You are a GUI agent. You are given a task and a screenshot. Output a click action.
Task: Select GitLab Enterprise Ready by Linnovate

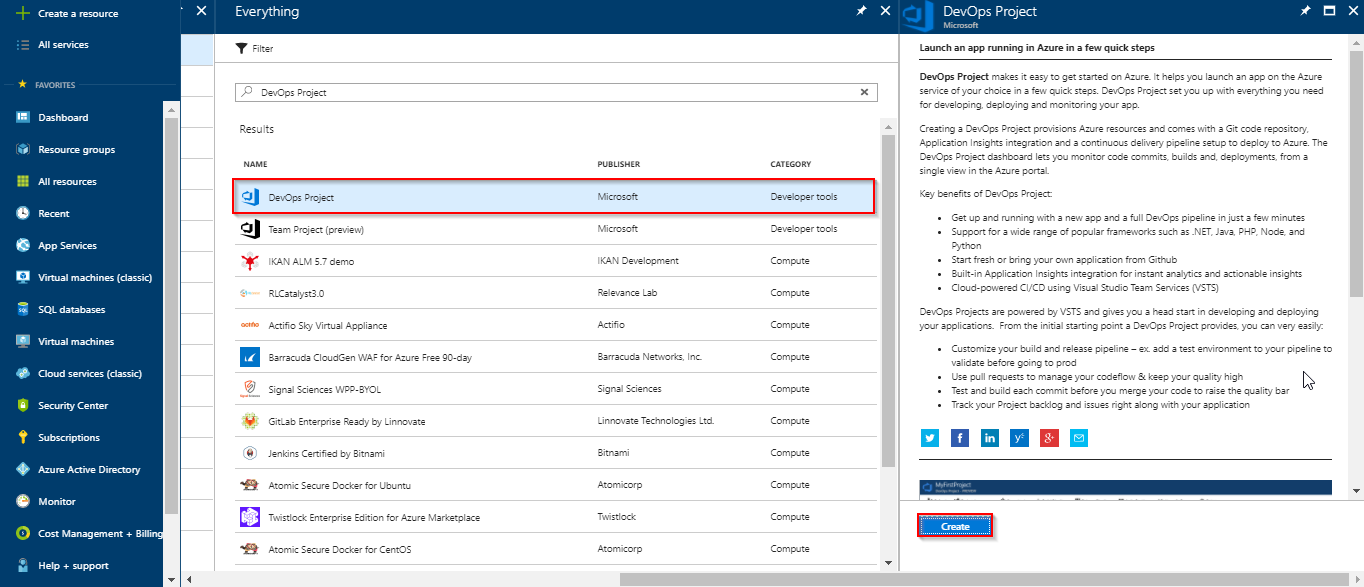pyautogui.click(x=558, y=421)
